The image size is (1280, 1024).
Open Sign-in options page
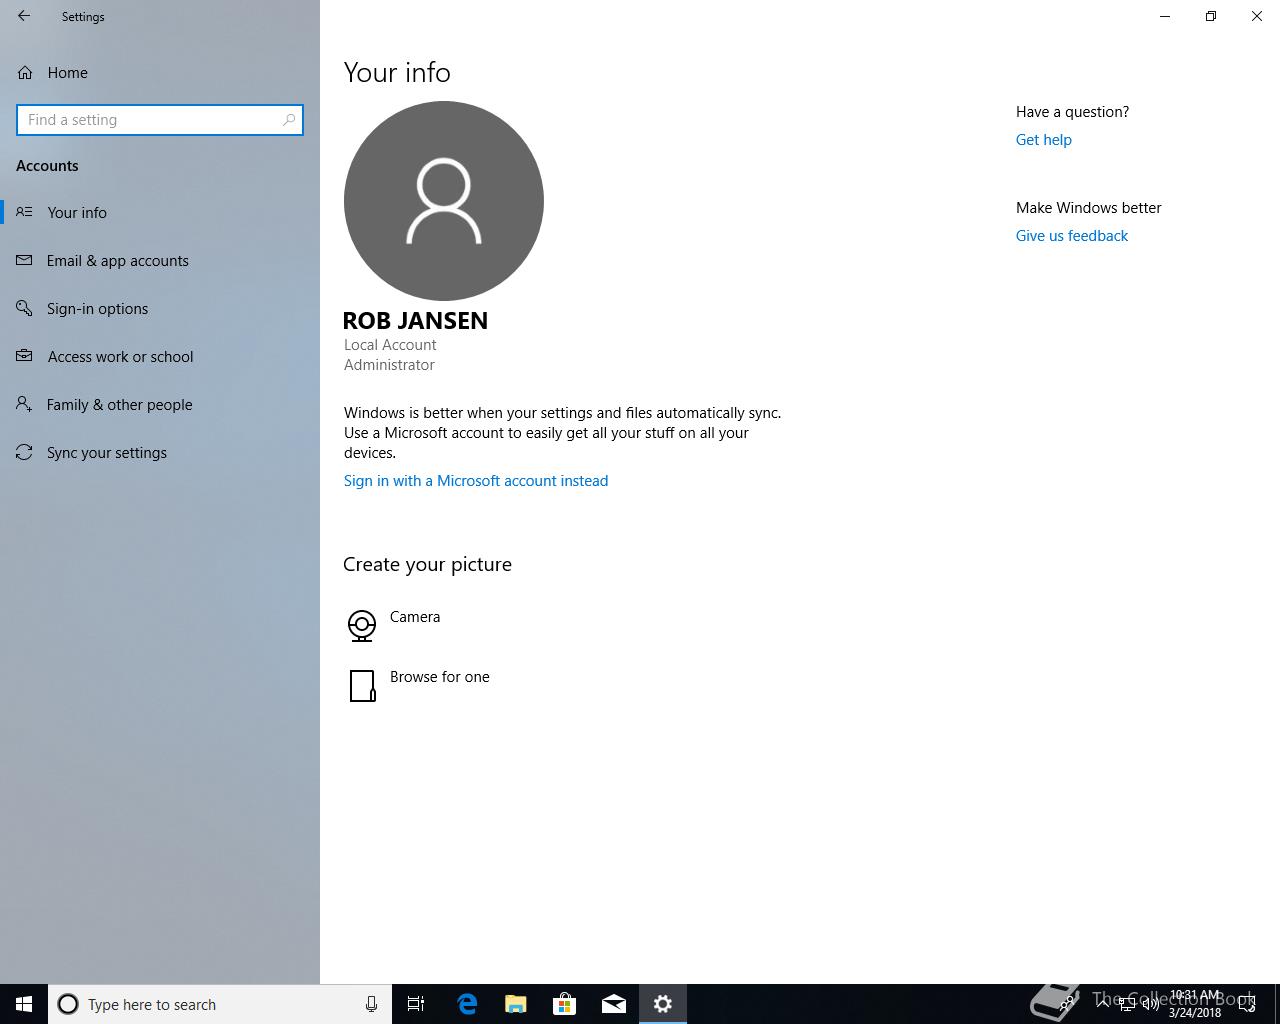click(97, 309)
